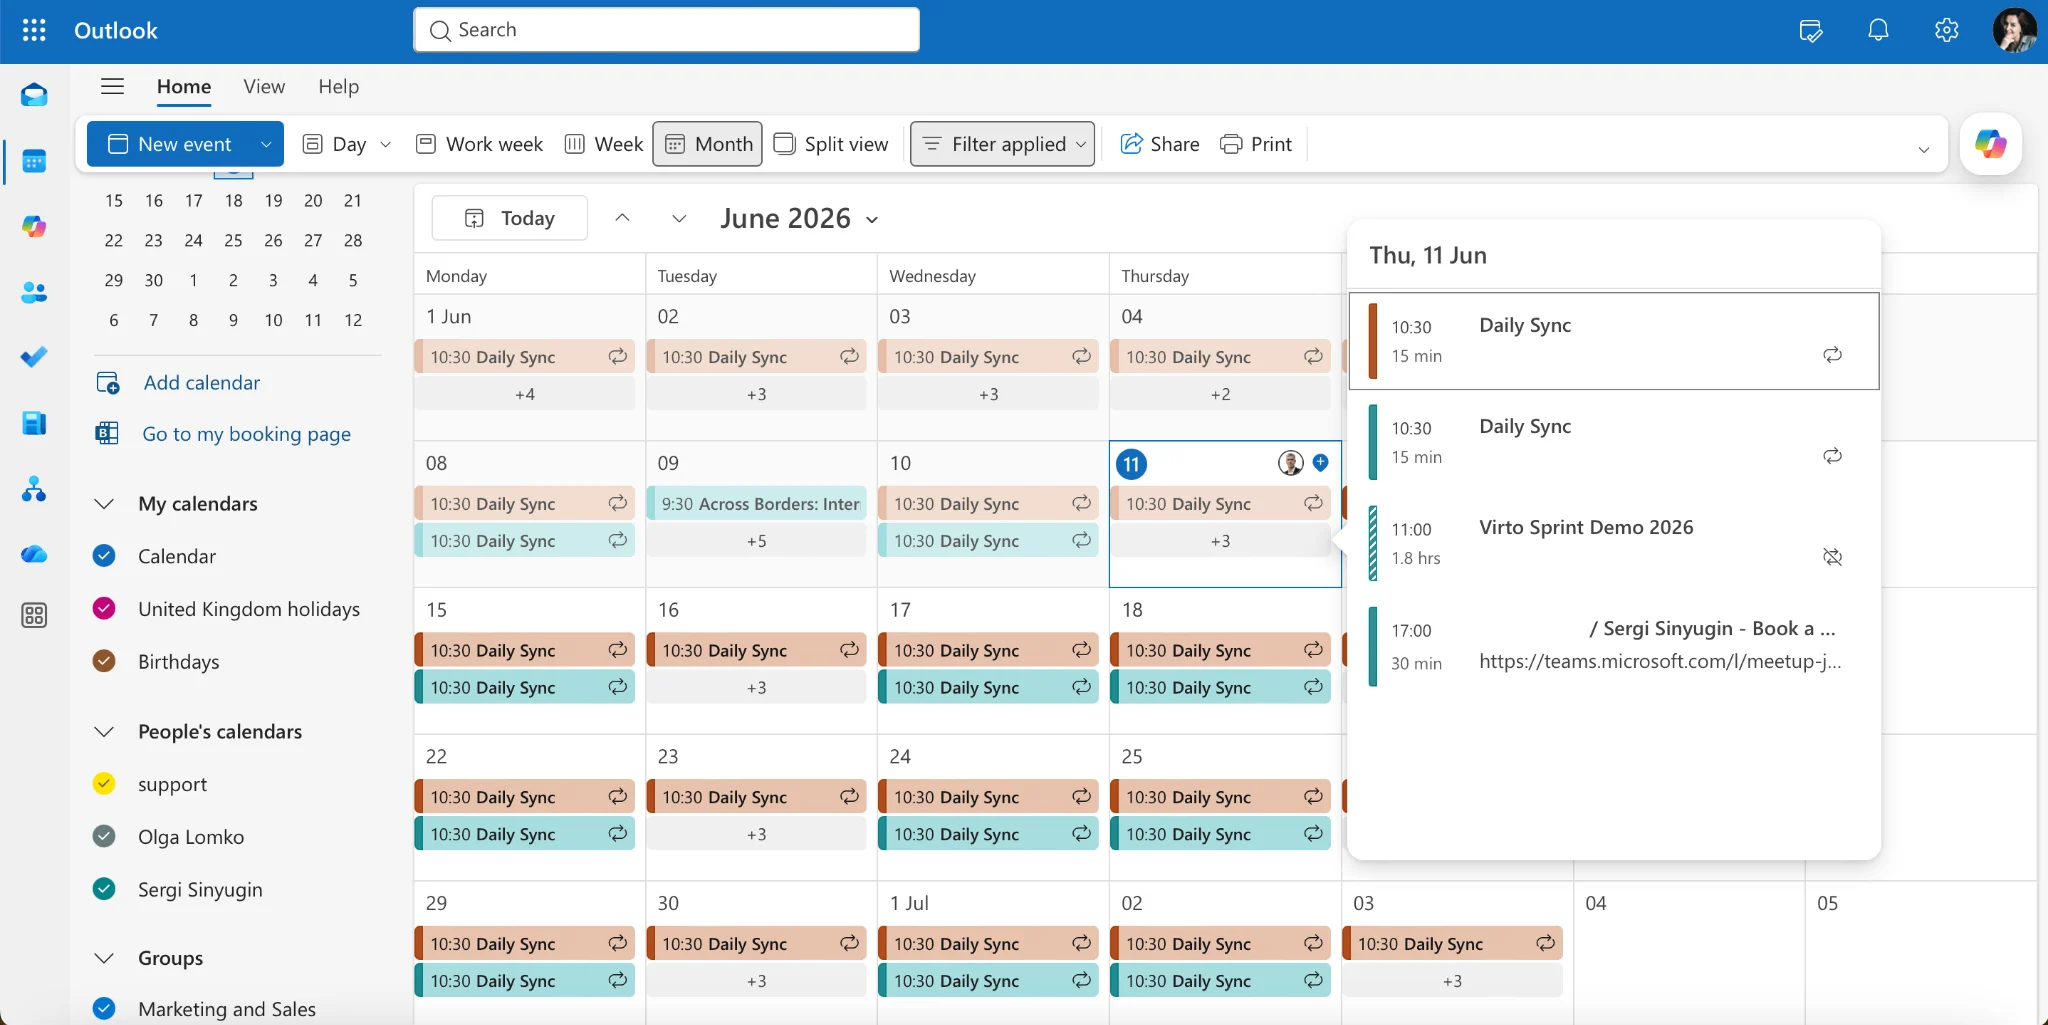Screen dimensions: 2048x1025
Task: Open the app launcher waffle icon
Action: tap(34, 30)
